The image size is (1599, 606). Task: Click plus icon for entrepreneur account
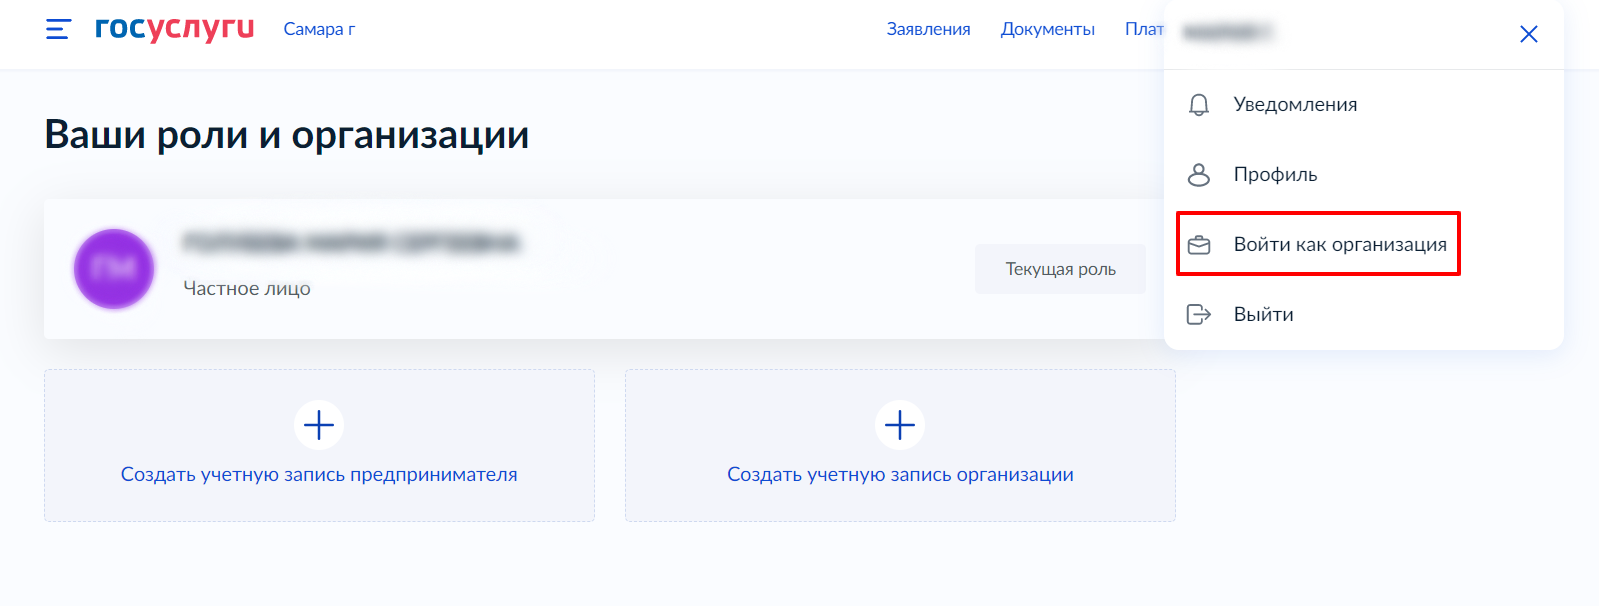point(319,426)
